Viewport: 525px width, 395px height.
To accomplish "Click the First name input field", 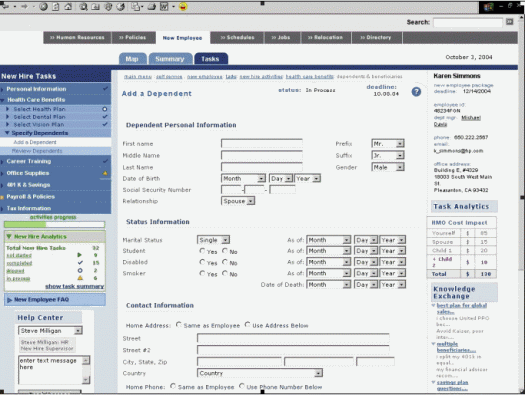I will (262, 144).
